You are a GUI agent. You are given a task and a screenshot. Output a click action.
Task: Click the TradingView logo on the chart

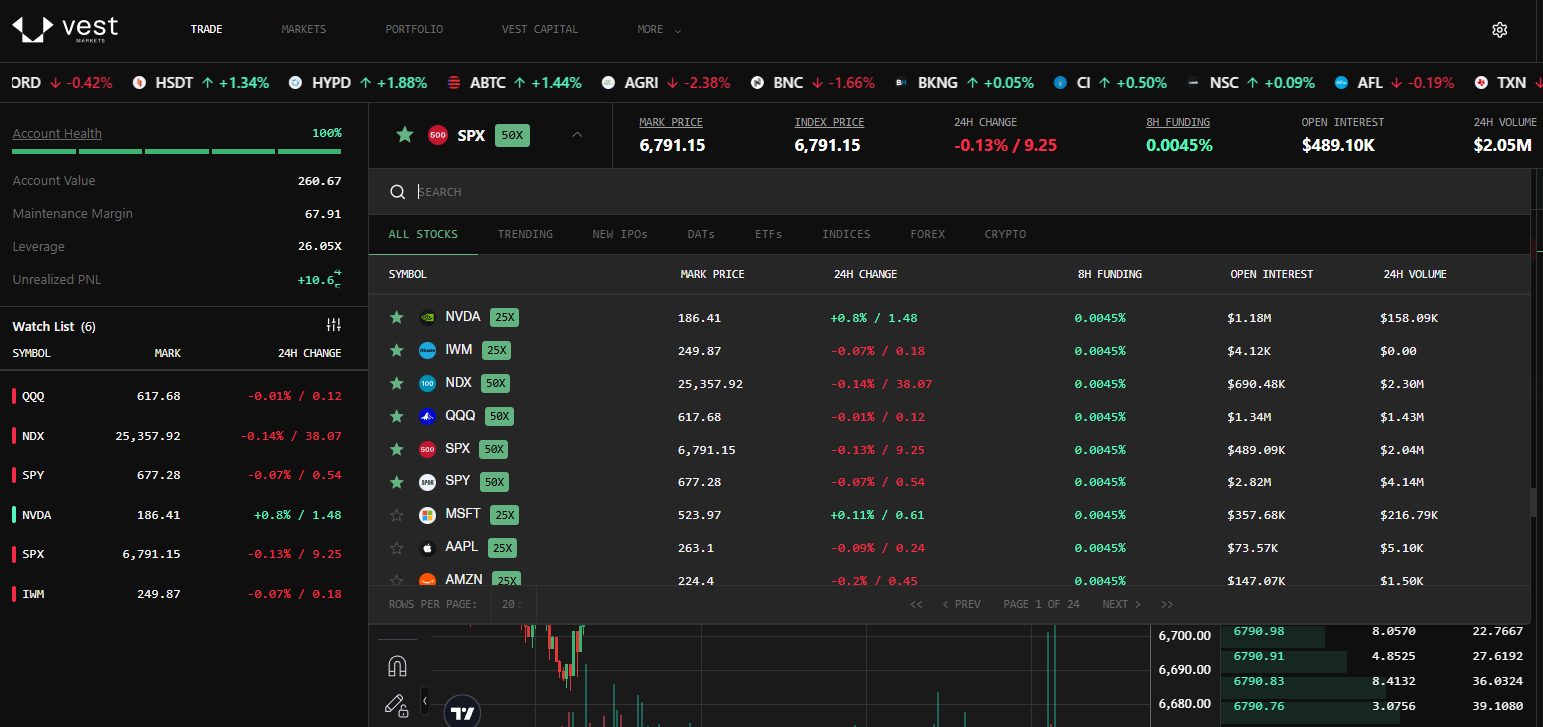[x=462, y=713]
